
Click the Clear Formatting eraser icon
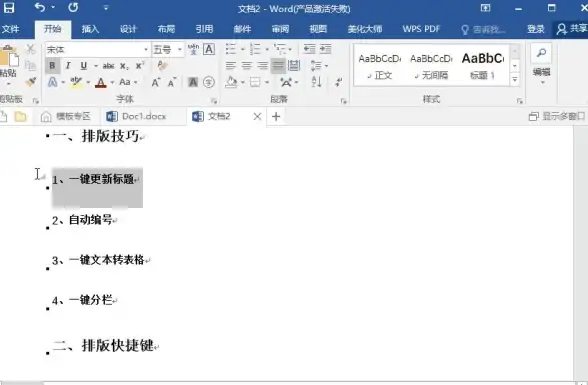[x=162, y=66]
